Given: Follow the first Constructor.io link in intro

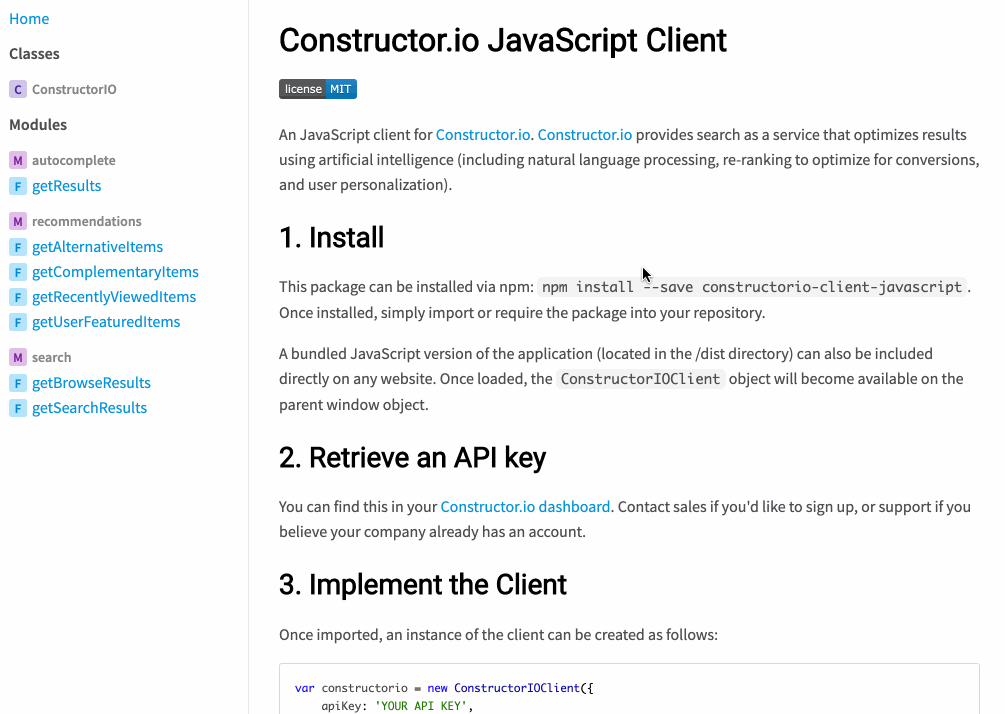Looking at the screenshot, I should coord(483,135).
